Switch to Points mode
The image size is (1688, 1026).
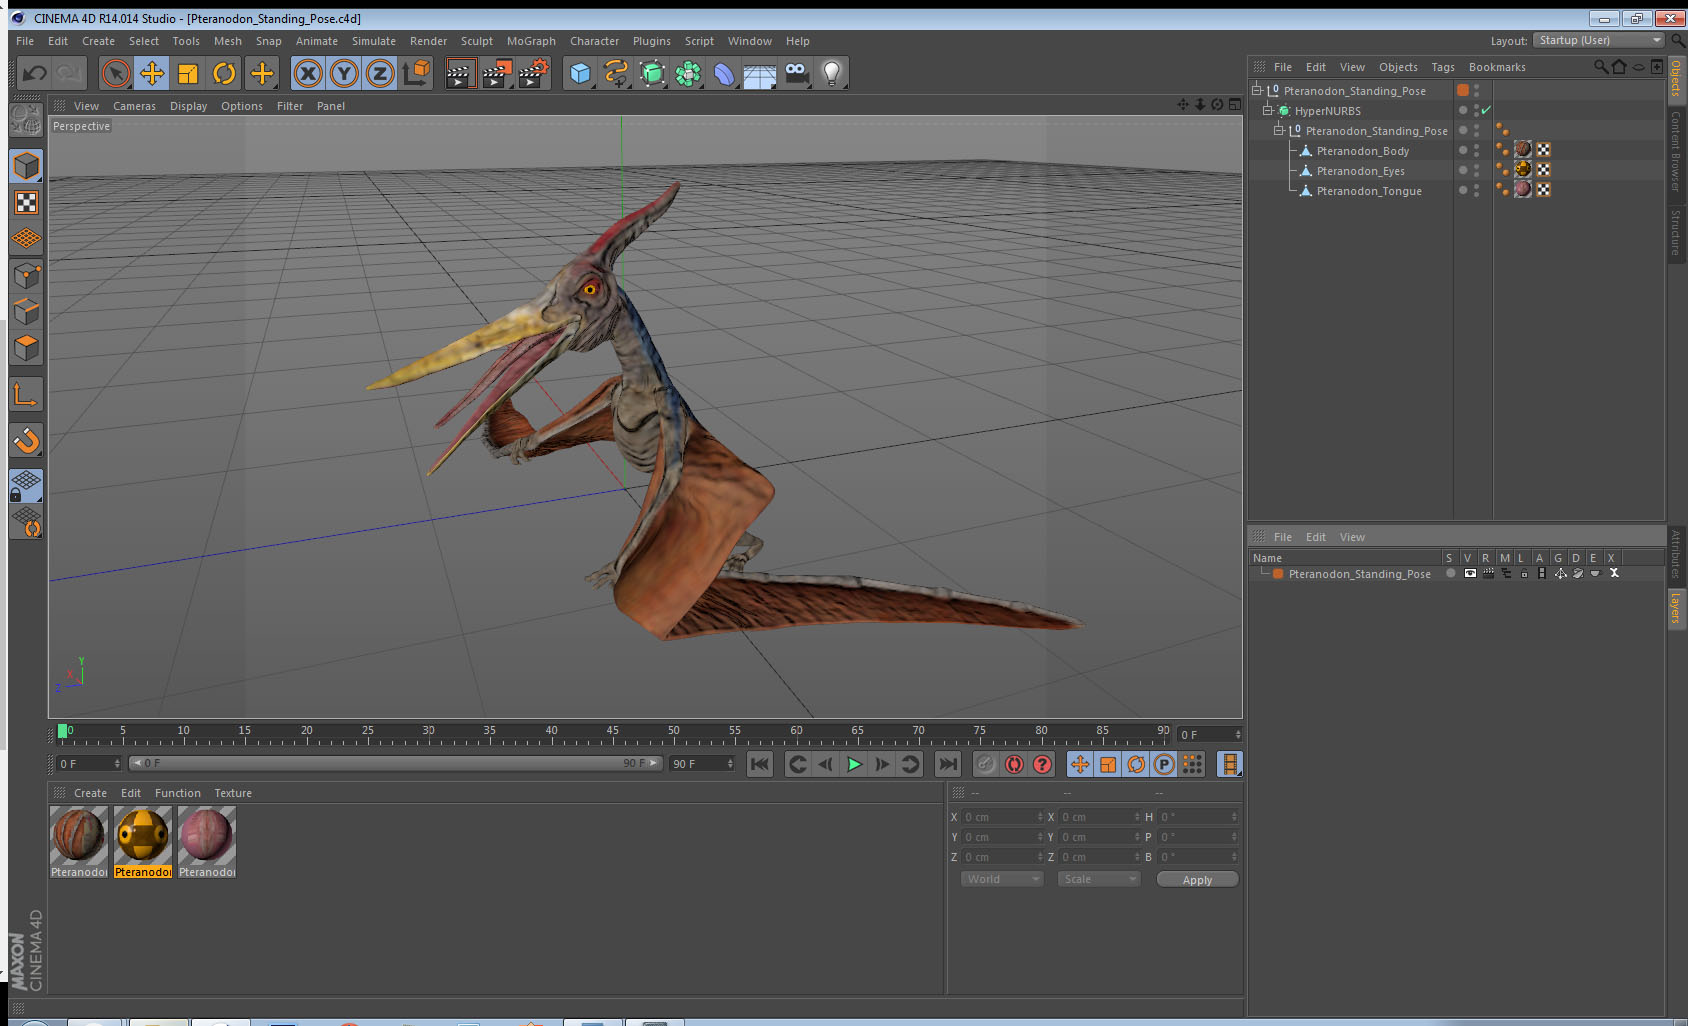[26, 275]
